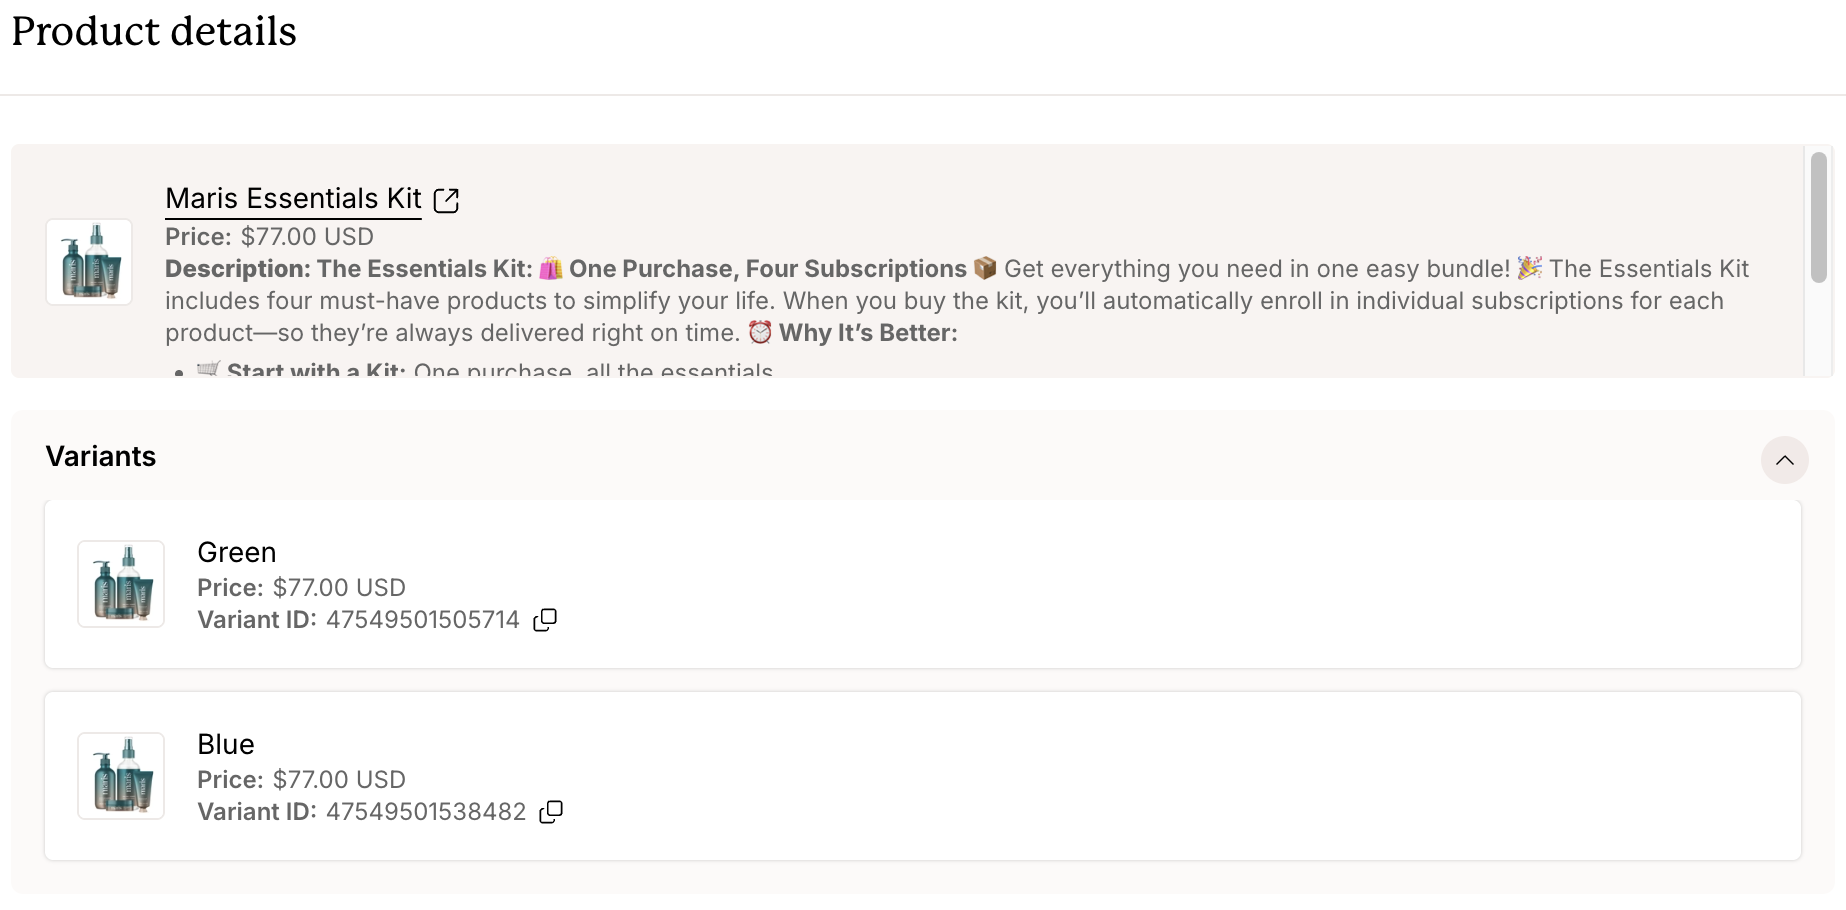
Task: Click the Product details page heading
Action: [154, 32]
